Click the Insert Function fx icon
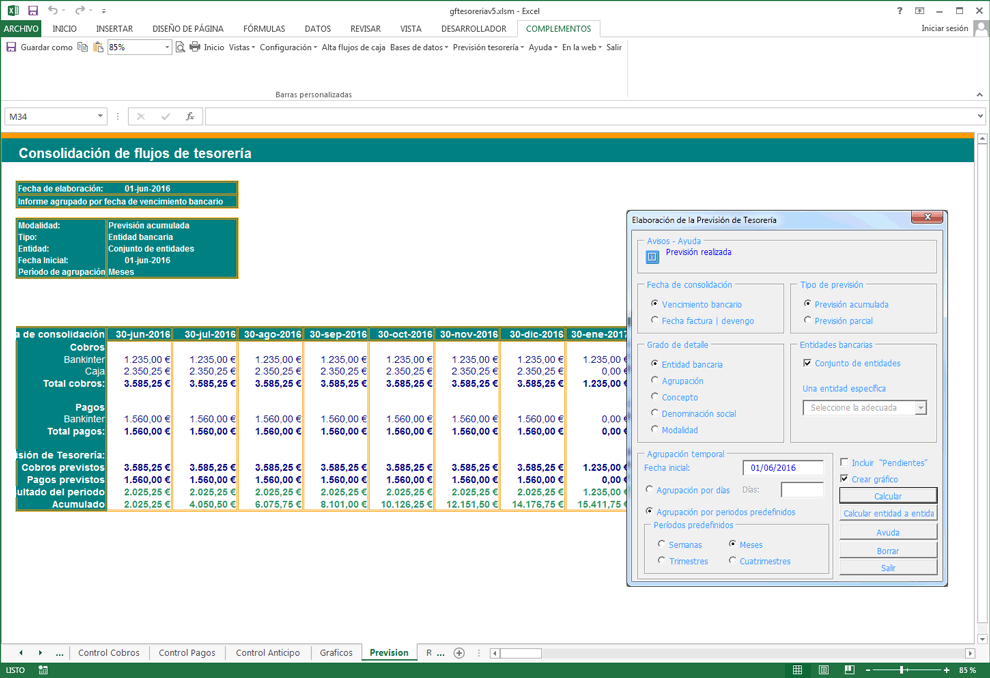Screen dimensions: 990x678 point(189,116)
